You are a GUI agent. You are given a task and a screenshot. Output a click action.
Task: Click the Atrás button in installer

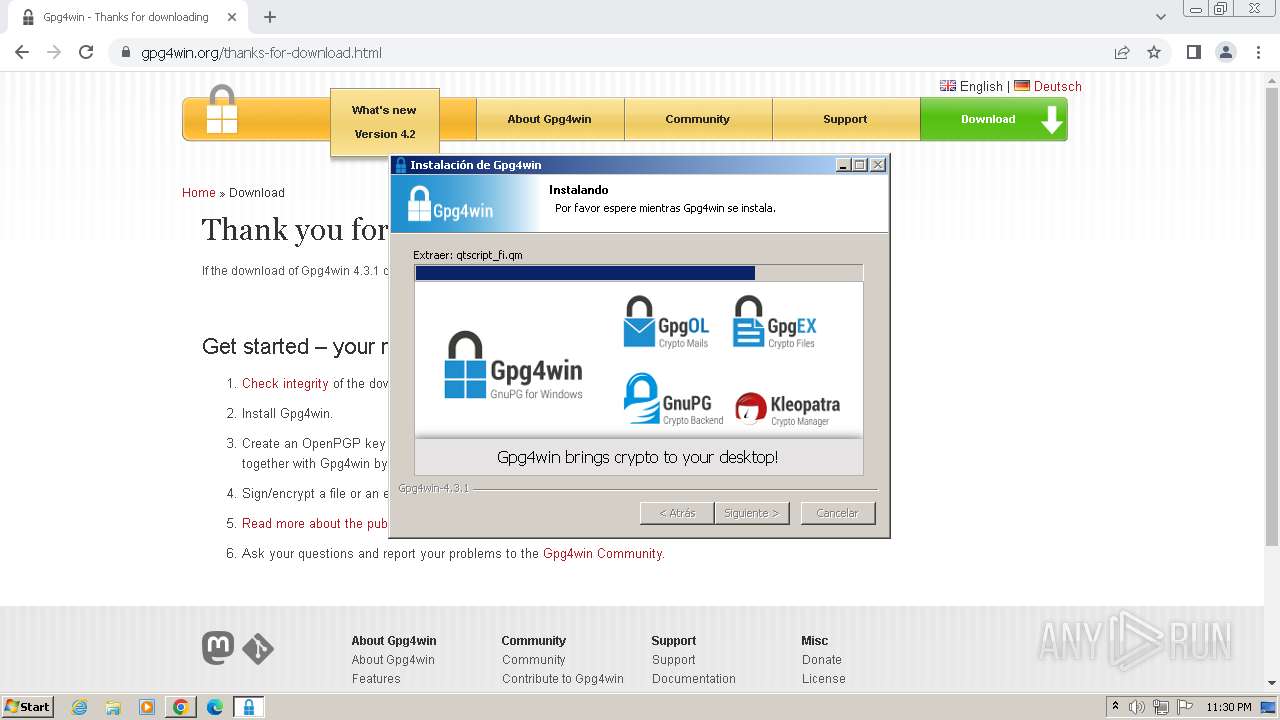pos(677,513)
